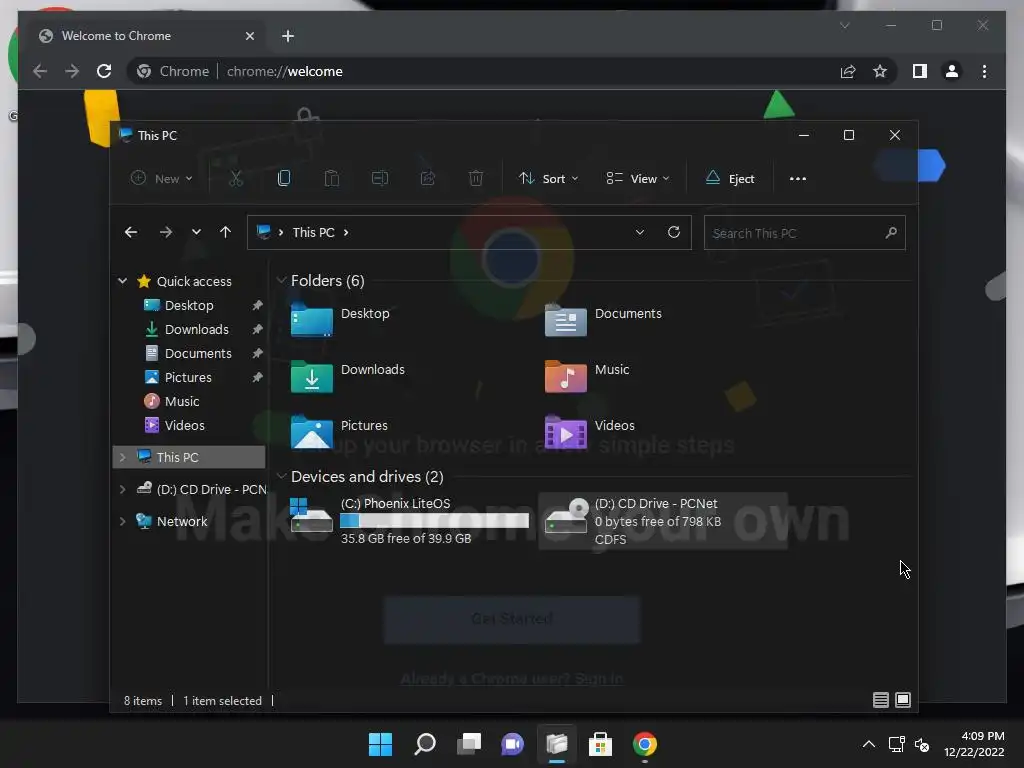This screenshot has width=1024, height=768.
Task: Collapse the Devices and drives group
Action: click(x=281, y=476)
